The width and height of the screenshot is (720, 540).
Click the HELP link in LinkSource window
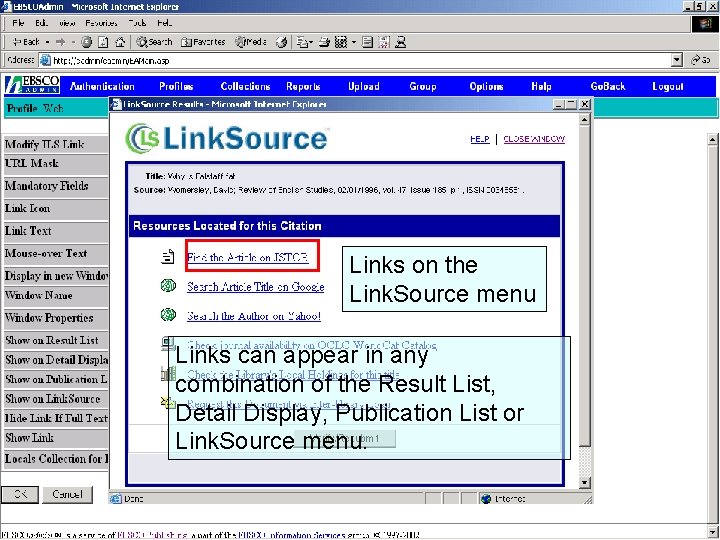tap(480, 139)
